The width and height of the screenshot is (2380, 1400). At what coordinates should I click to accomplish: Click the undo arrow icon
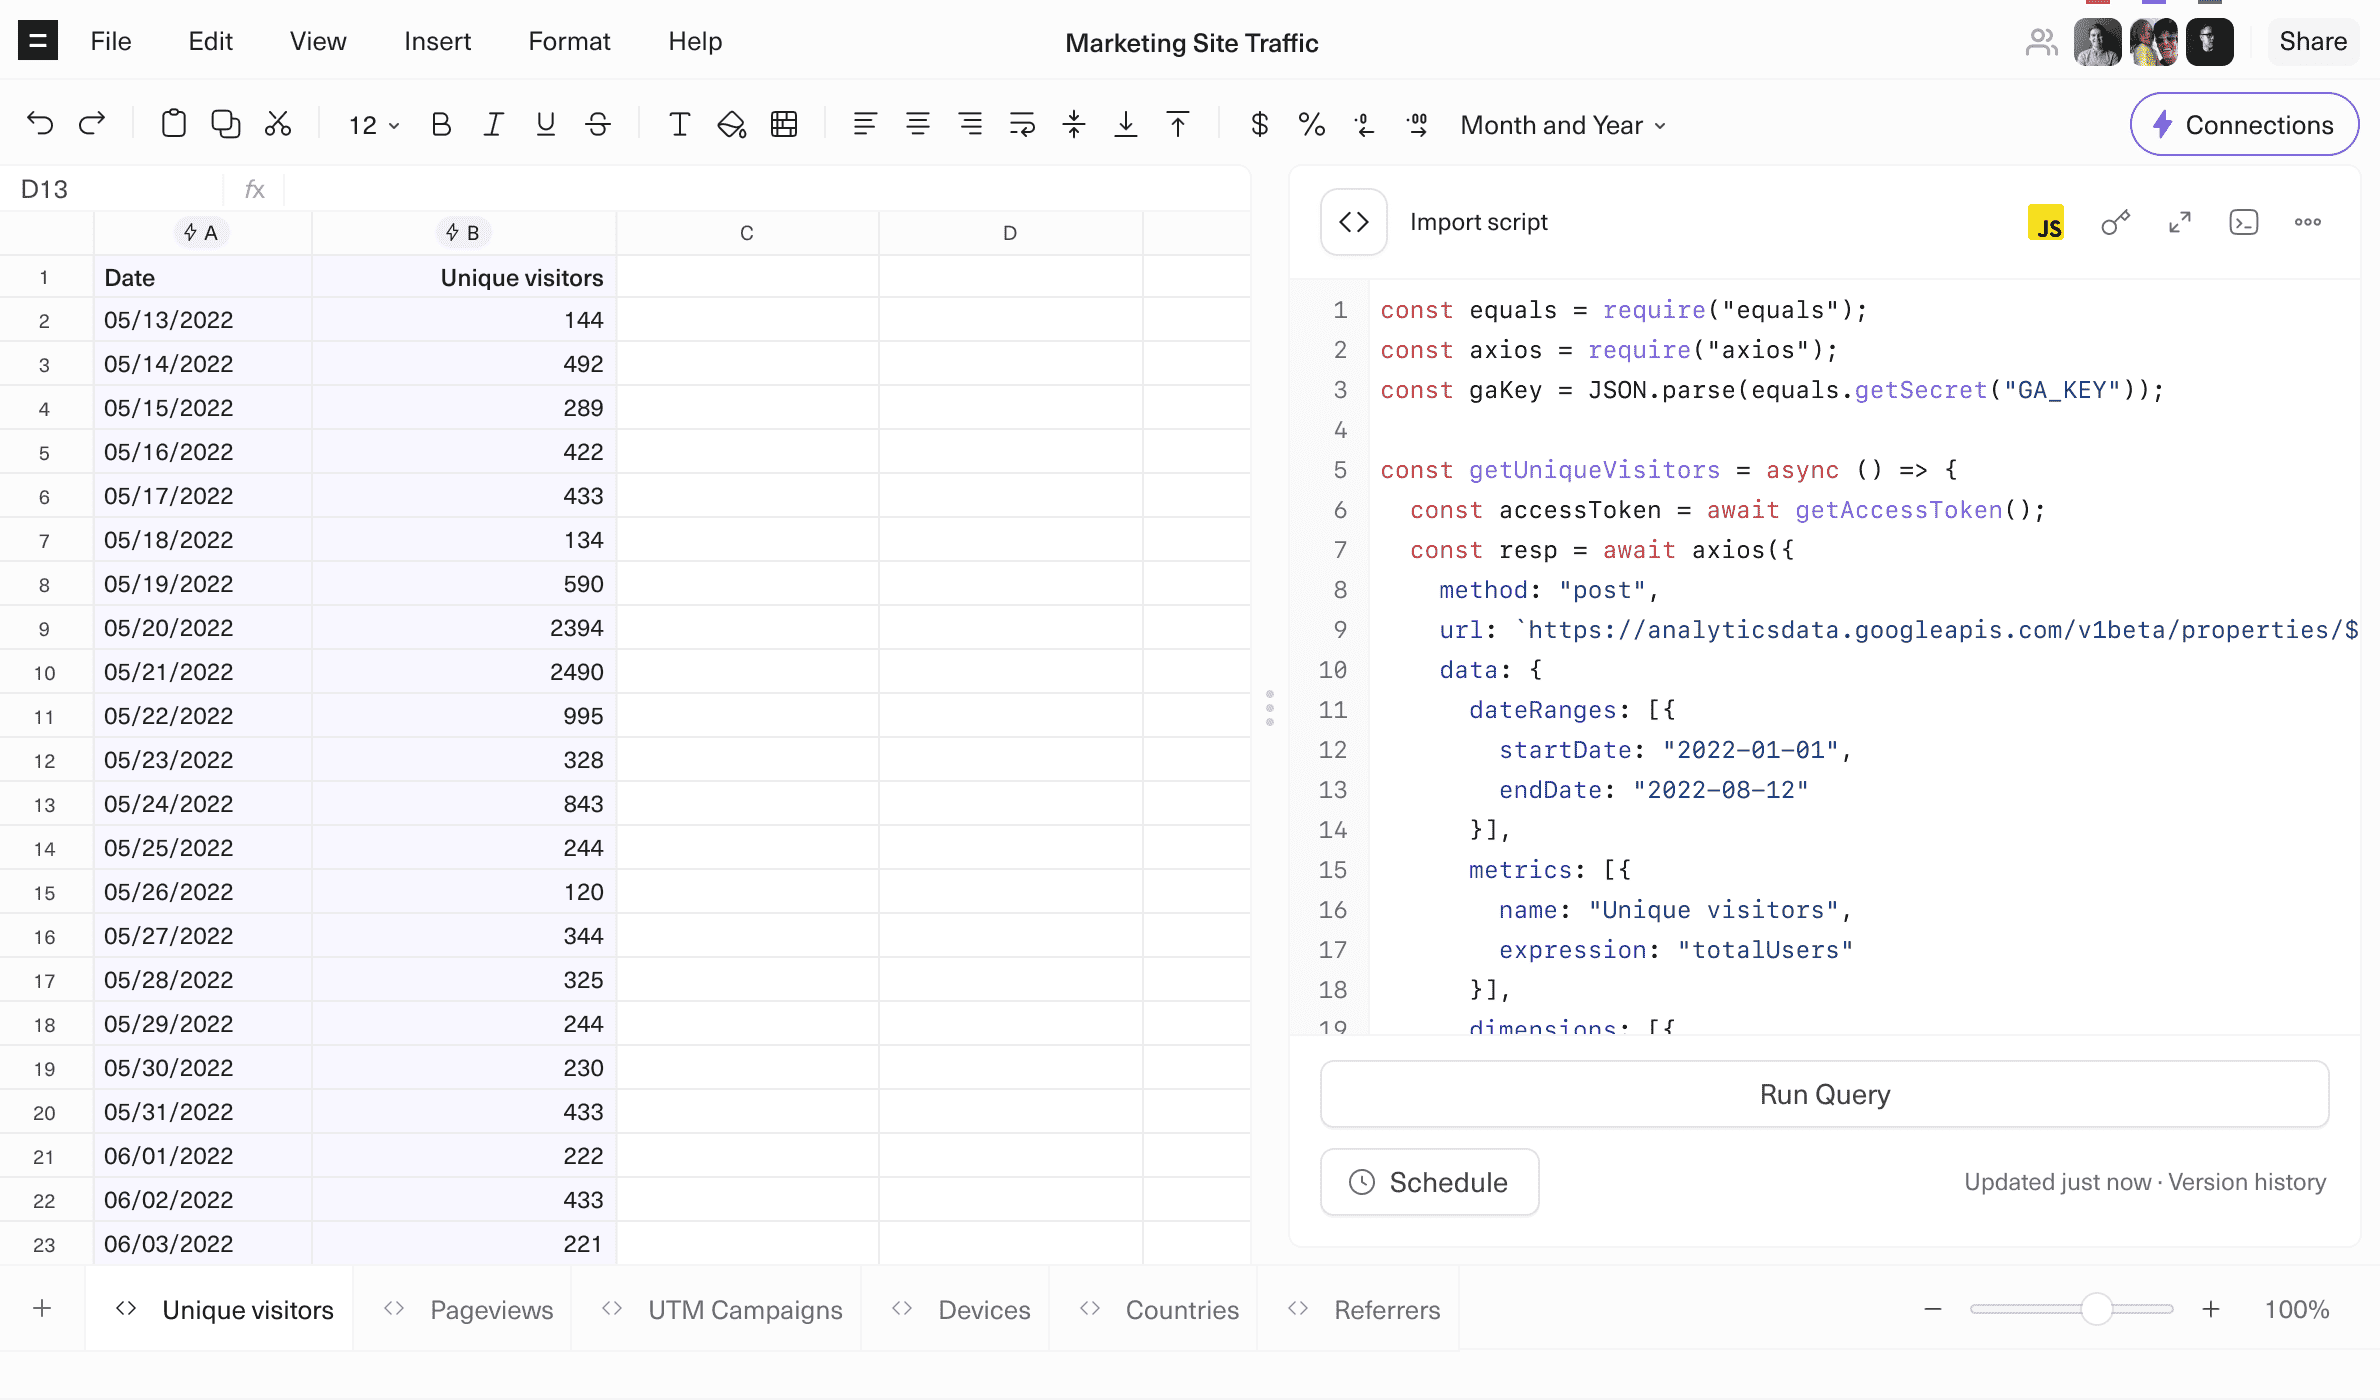tap(42, 125)
